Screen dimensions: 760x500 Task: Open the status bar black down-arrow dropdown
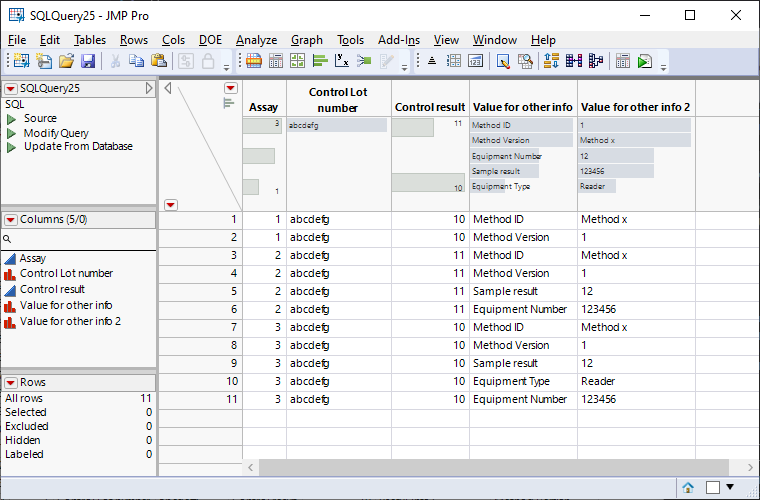tap(730, 487)
